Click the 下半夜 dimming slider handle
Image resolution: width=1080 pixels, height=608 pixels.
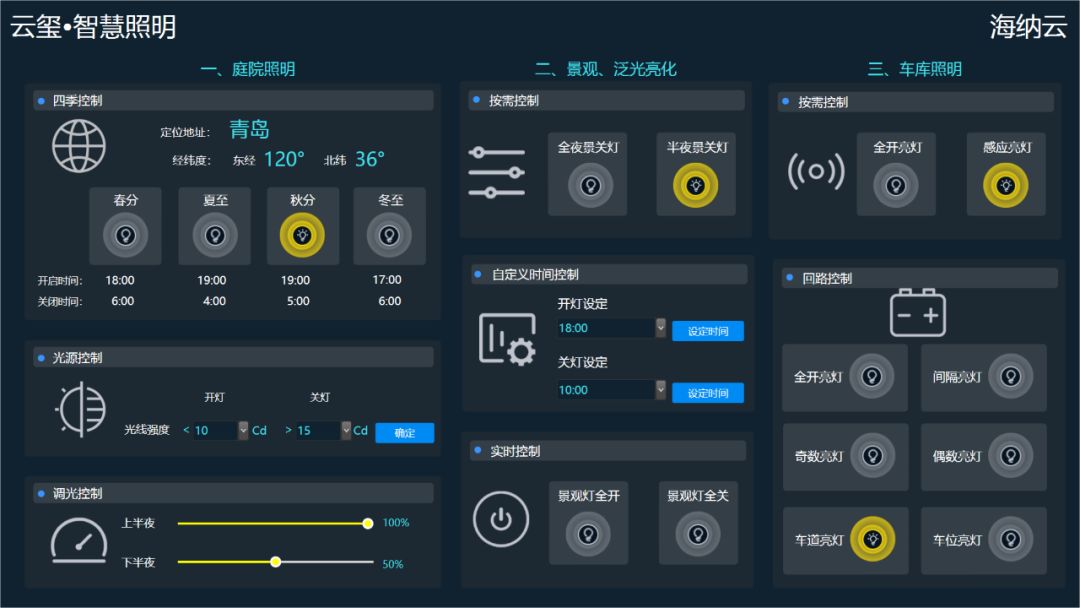tap(276, 562)
